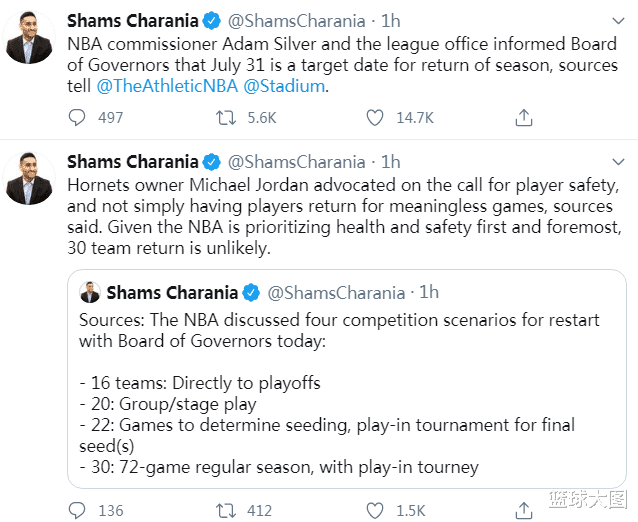
Task: Retweet the July 31 return tweet
Action: click(x=226, y=118)
